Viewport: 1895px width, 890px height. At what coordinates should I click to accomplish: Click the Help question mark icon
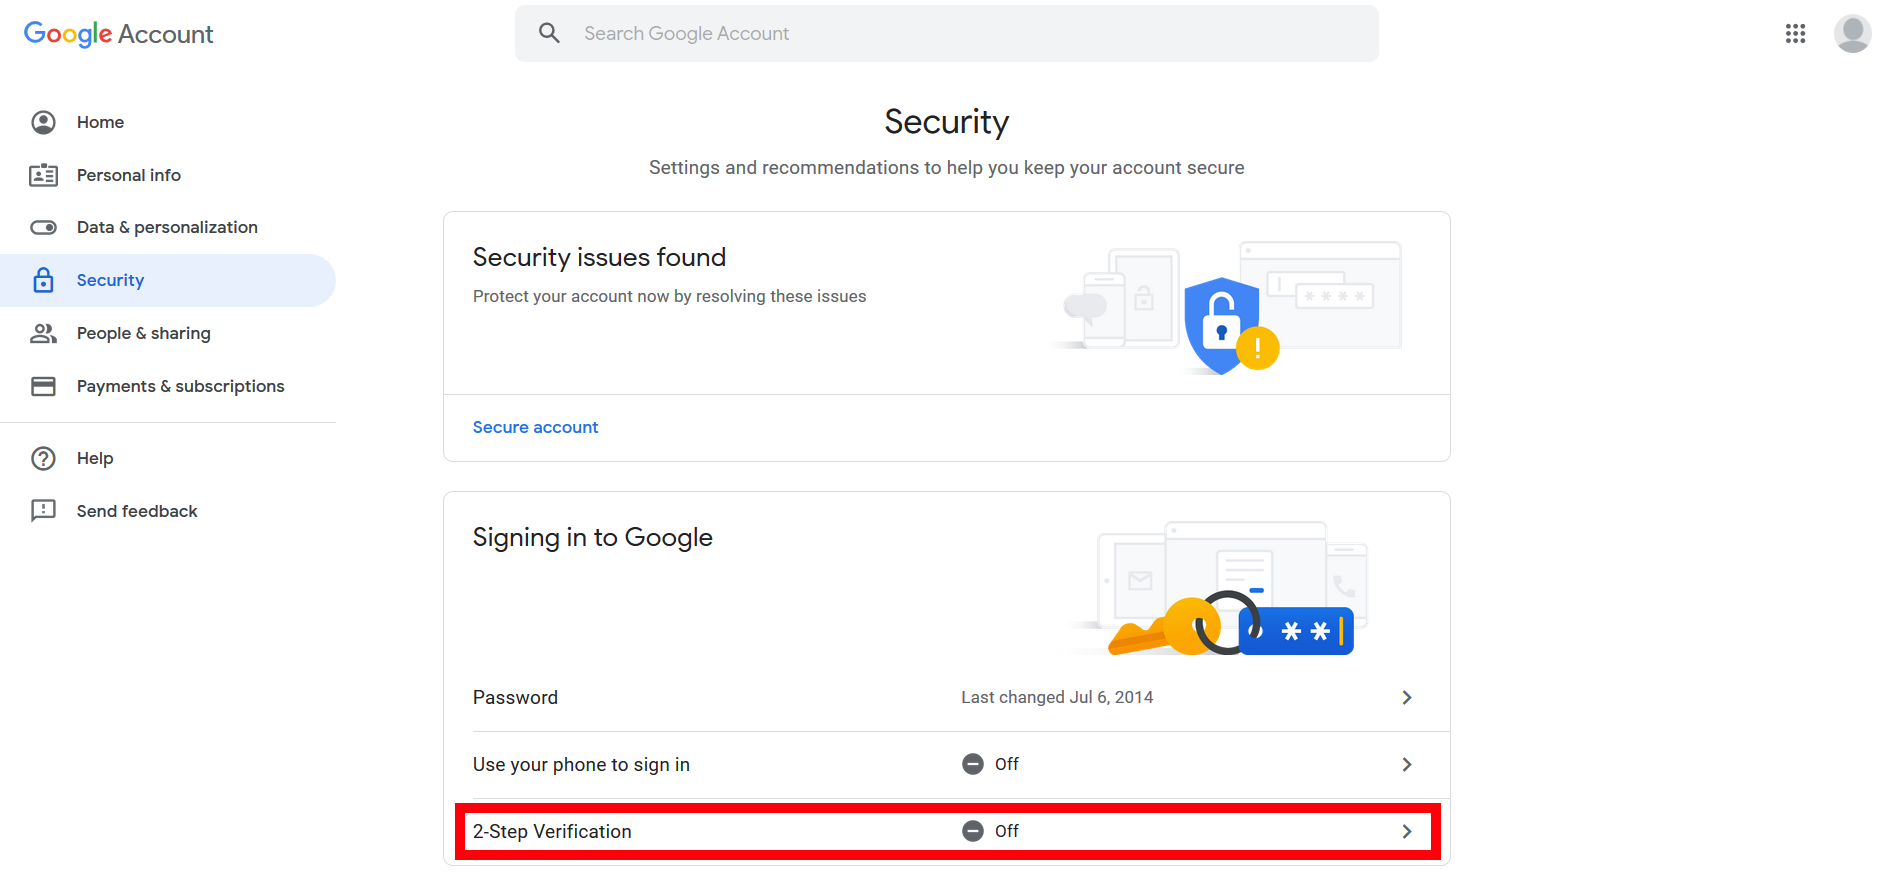tap(43, 458)
